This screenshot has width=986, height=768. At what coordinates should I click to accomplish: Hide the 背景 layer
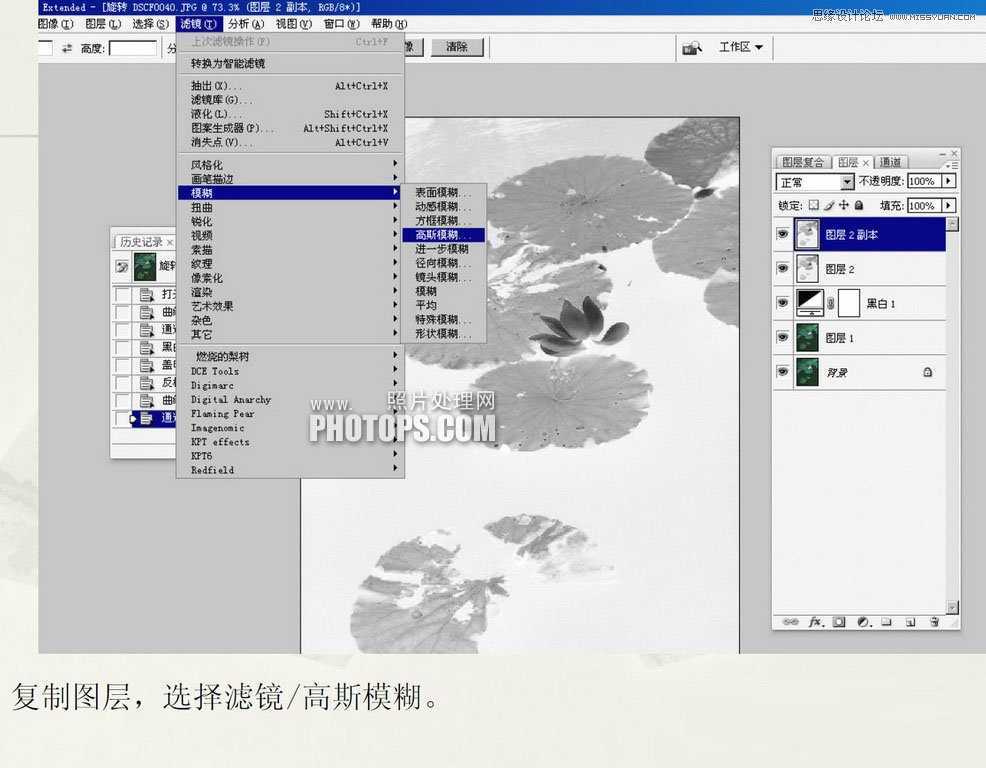783,372
